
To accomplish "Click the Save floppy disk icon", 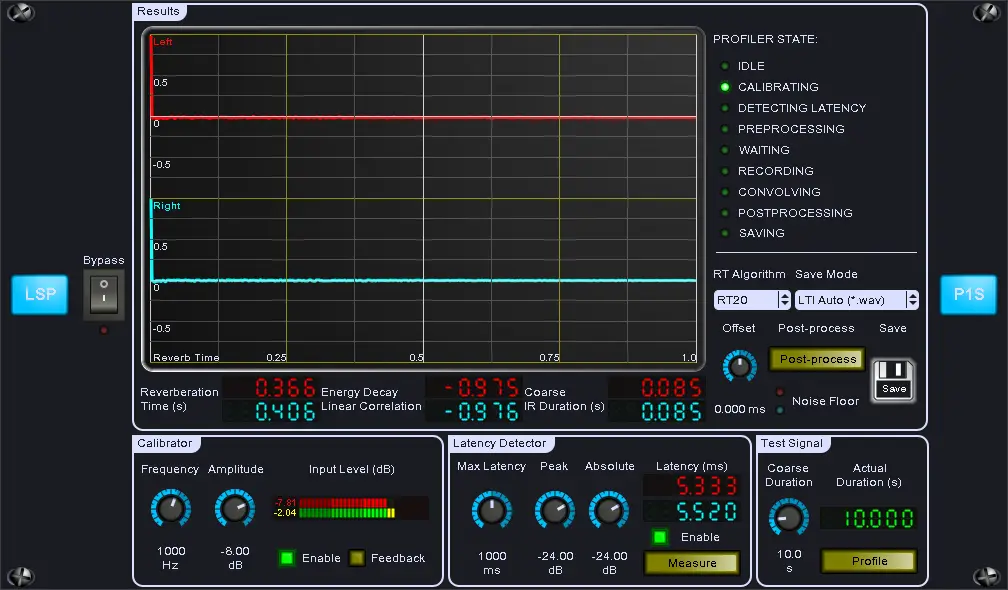I will tap(894, 380).
